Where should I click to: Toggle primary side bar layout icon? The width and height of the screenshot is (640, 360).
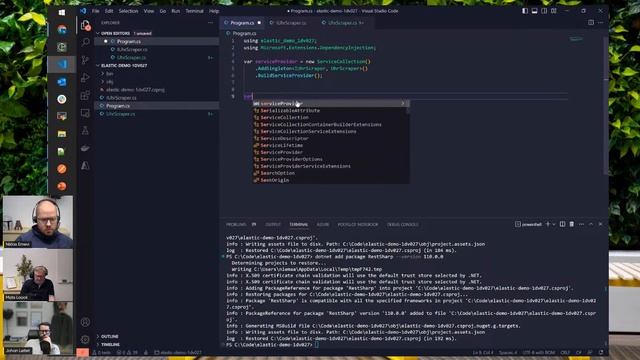pos(525,11)
